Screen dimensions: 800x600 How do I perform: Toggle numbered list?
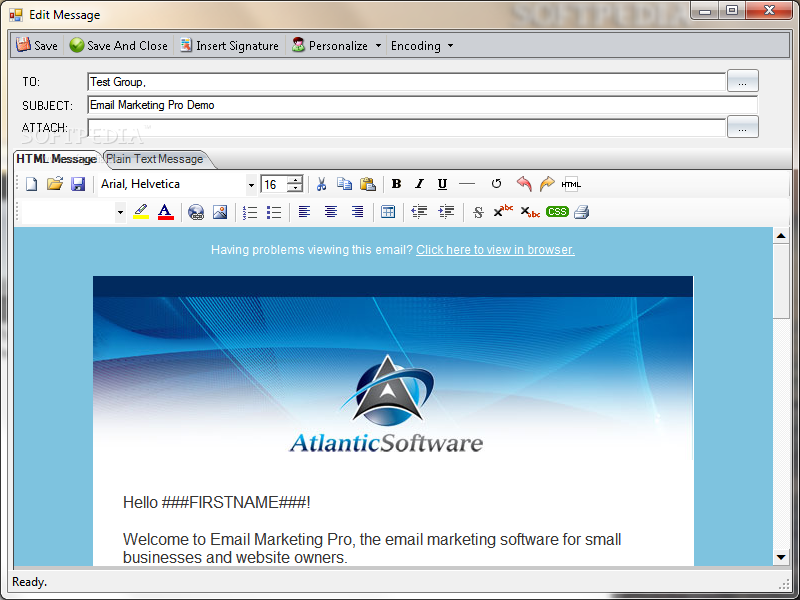click(x=250, y=212)
